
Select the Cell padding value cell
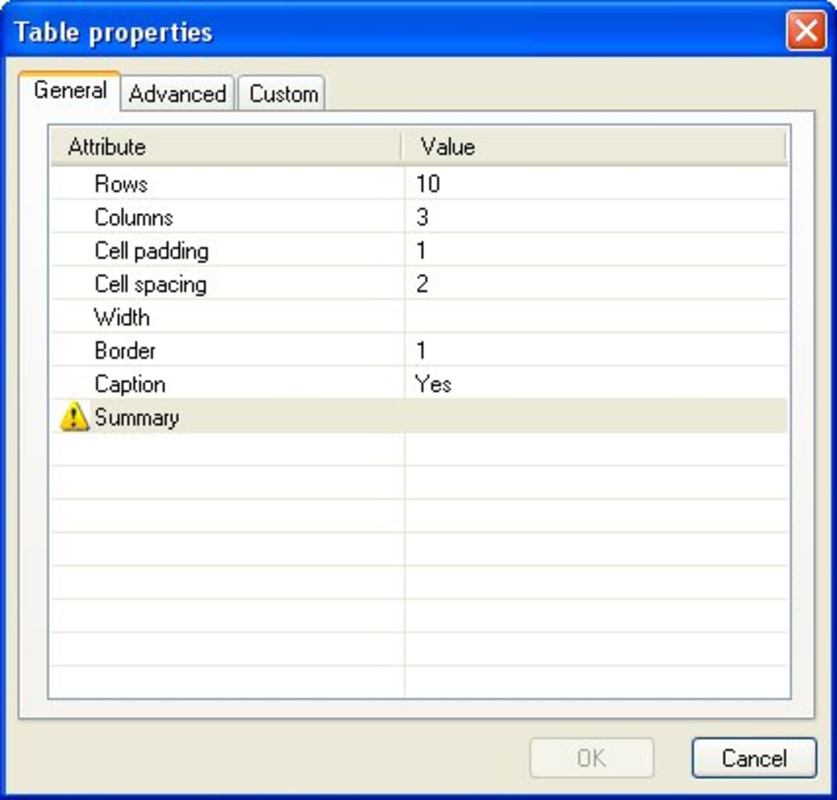(596, 250)
